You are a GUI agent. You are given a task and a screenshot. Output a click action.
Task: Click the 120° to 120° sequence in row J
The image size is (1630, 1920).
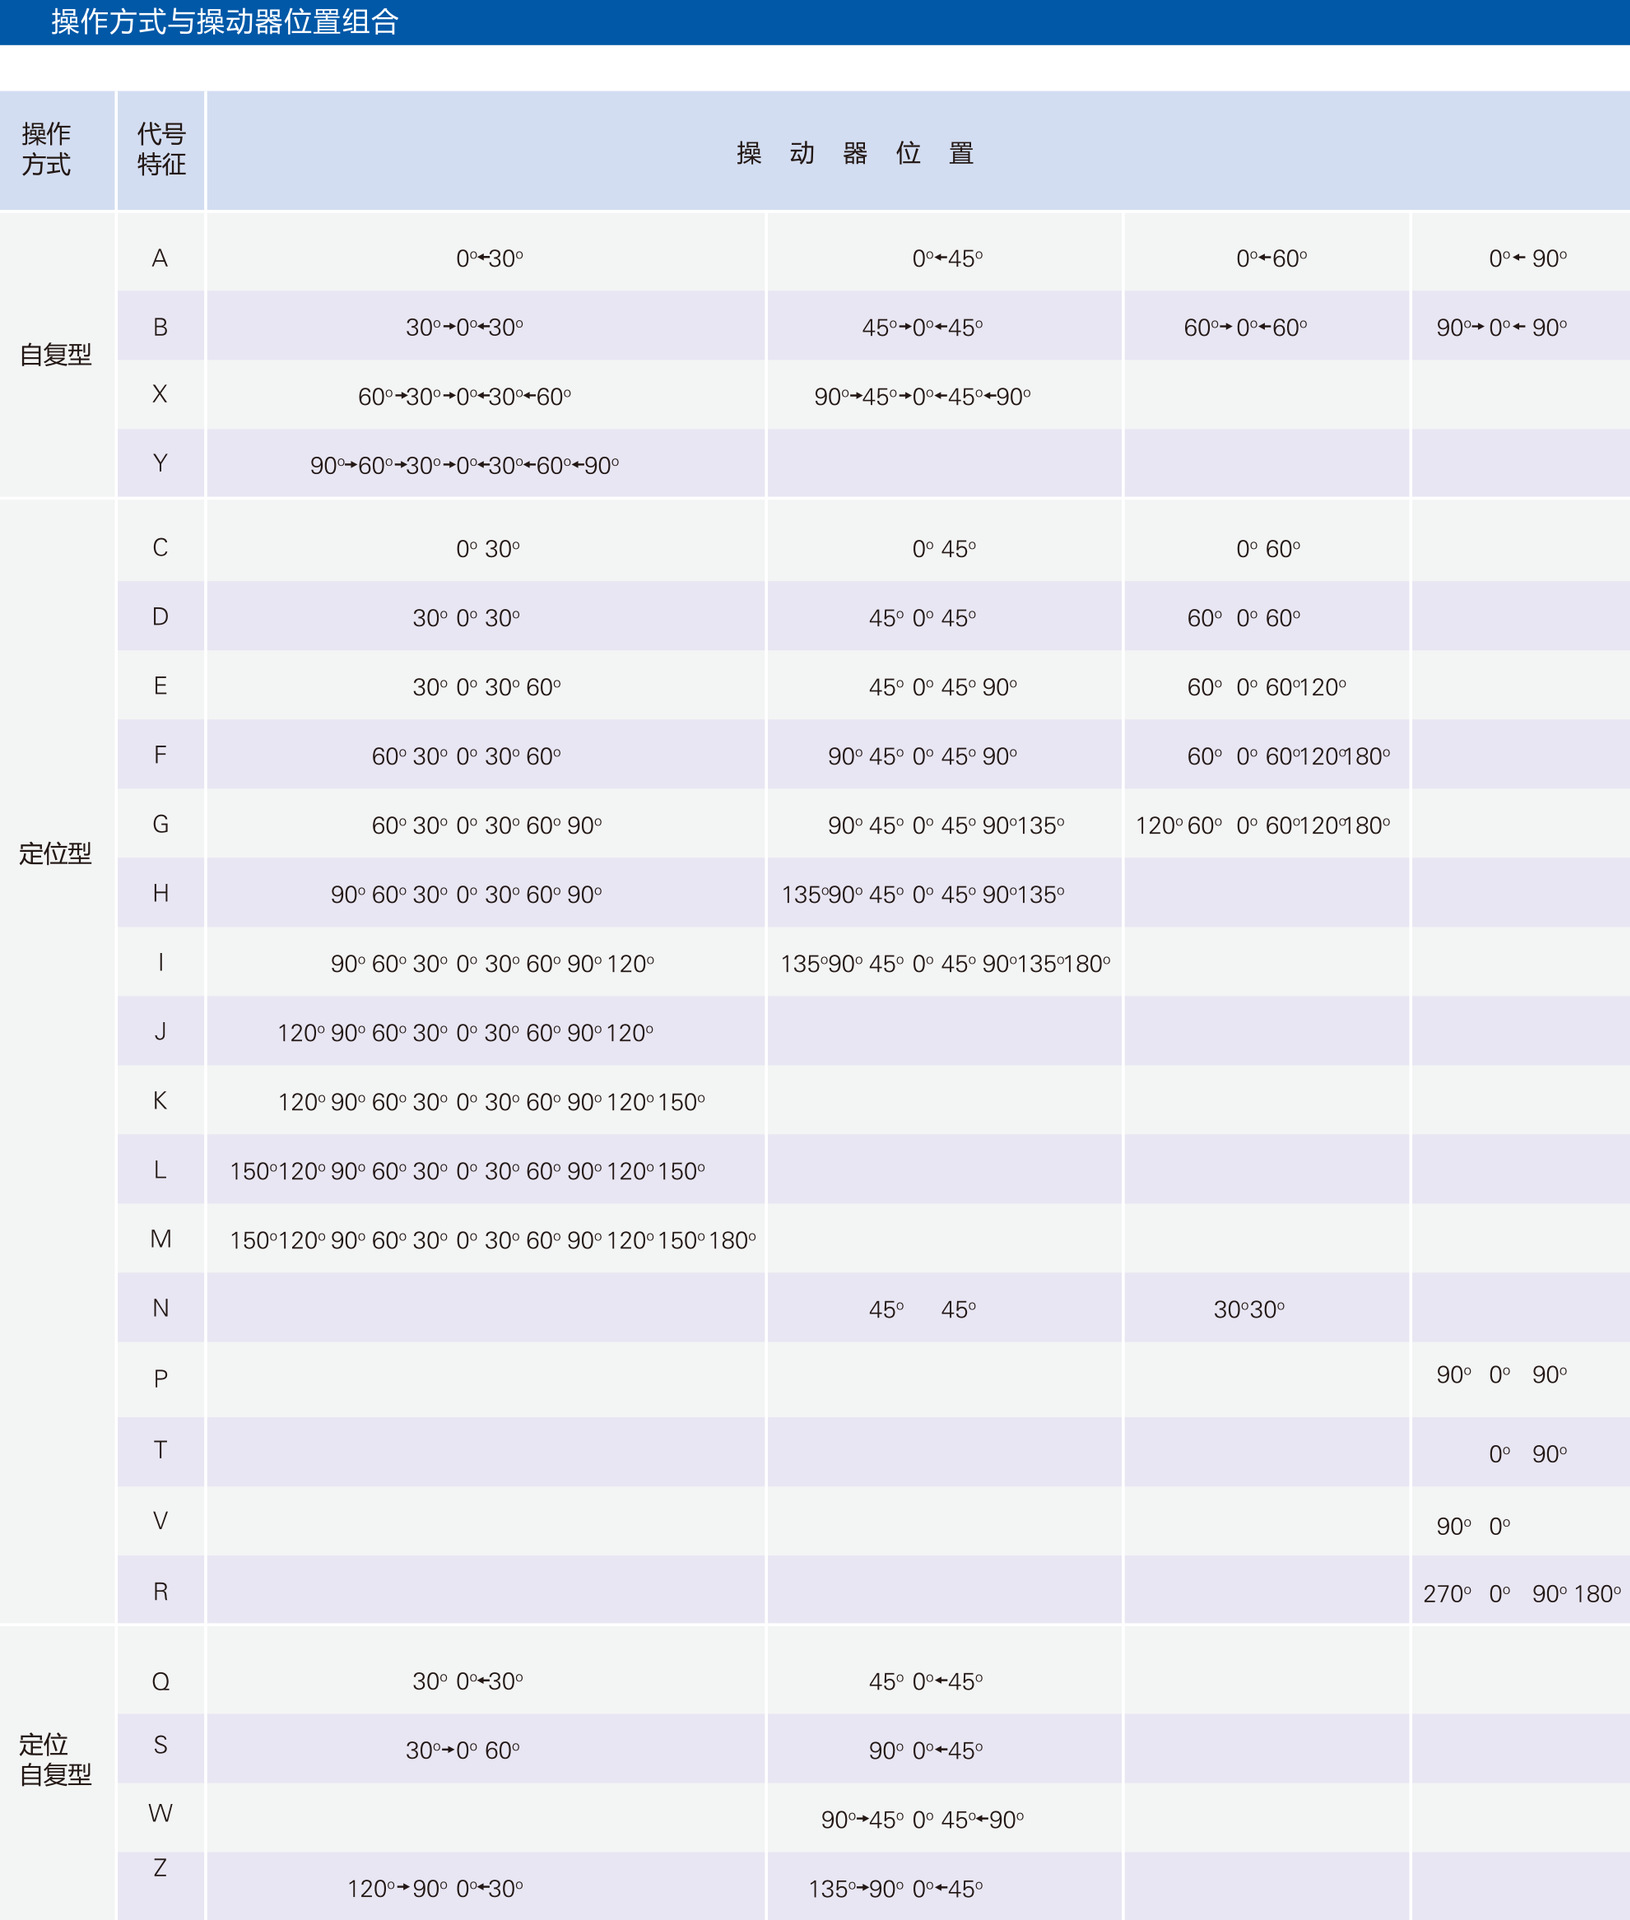[465, 1033]
